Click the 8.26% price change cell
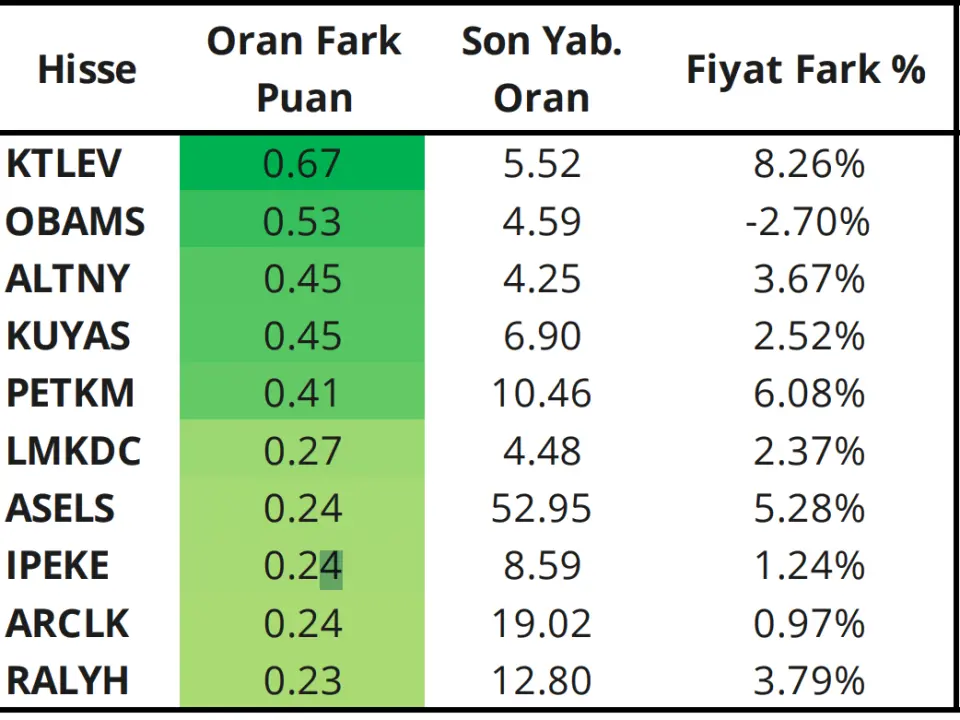 click(809, 164)
